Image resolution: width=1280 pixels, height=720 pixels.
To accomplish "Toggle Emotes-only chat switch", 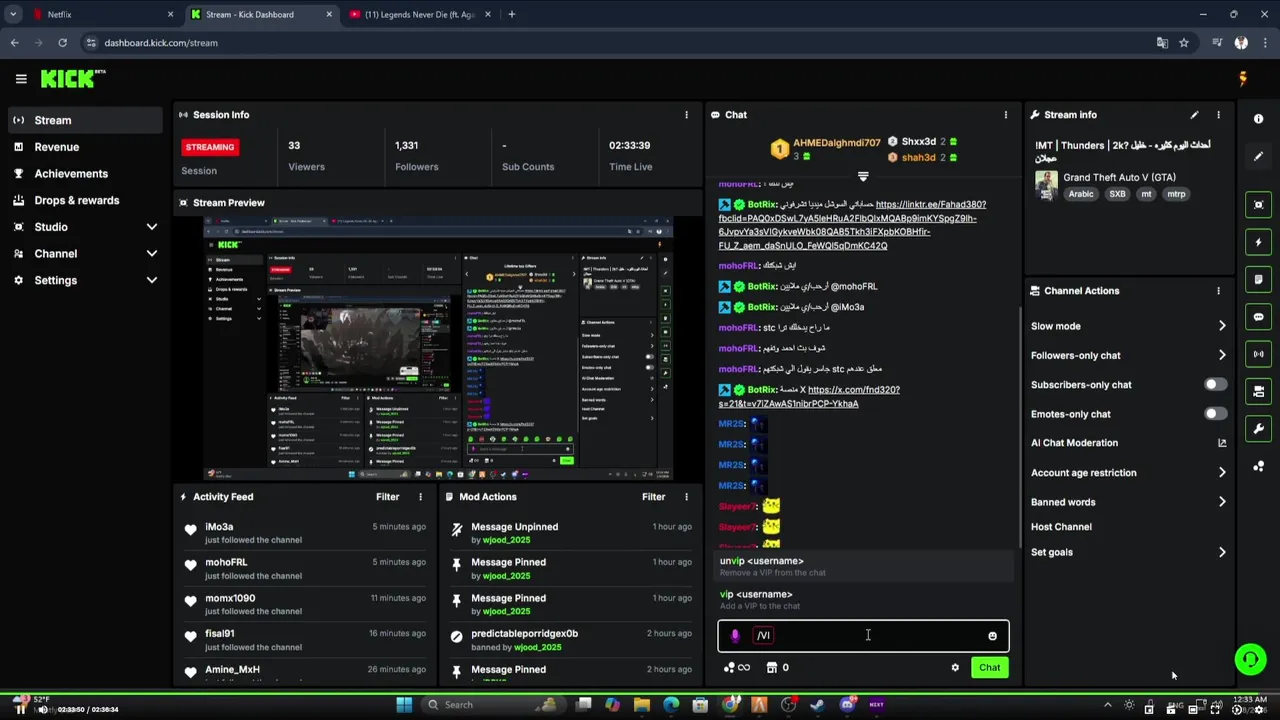I will click(1215, 414).
